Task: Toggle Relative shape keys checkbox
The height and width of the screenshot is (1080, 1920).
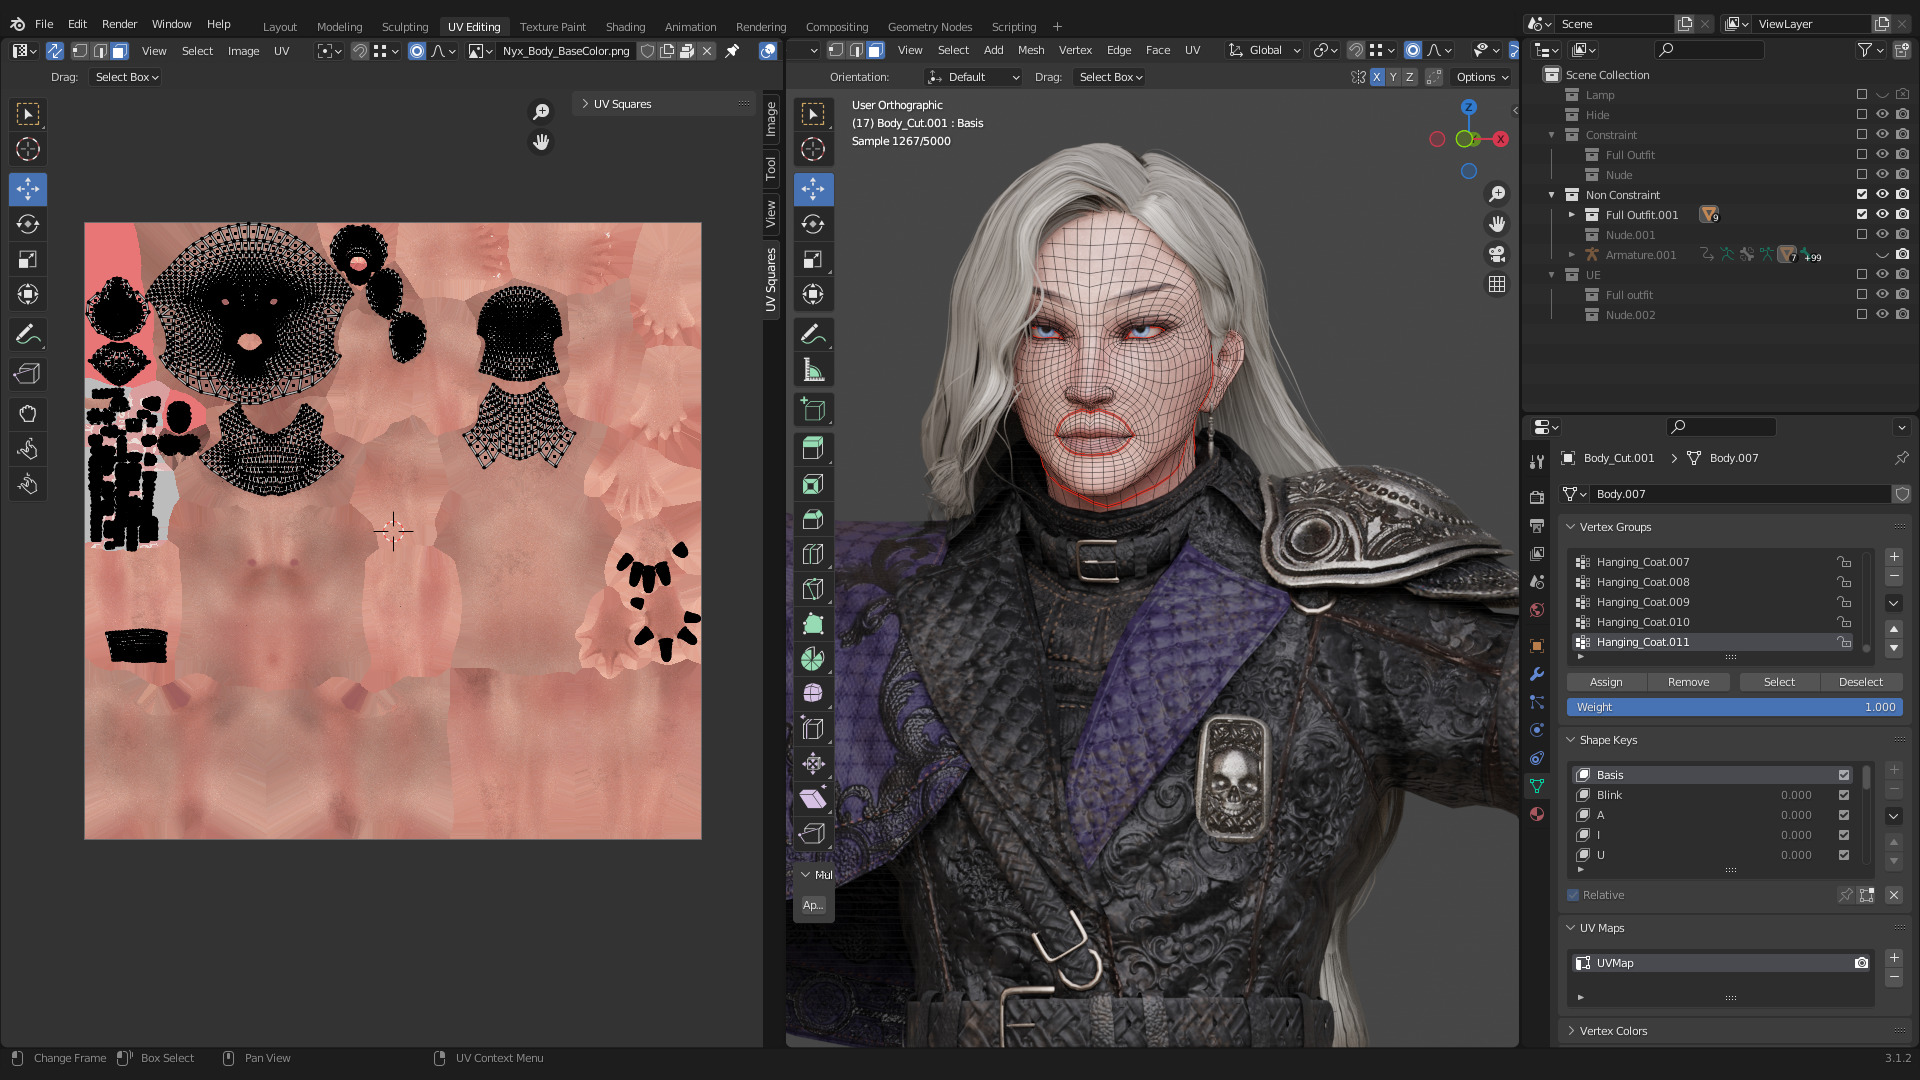Action: tap(1574, 895)
